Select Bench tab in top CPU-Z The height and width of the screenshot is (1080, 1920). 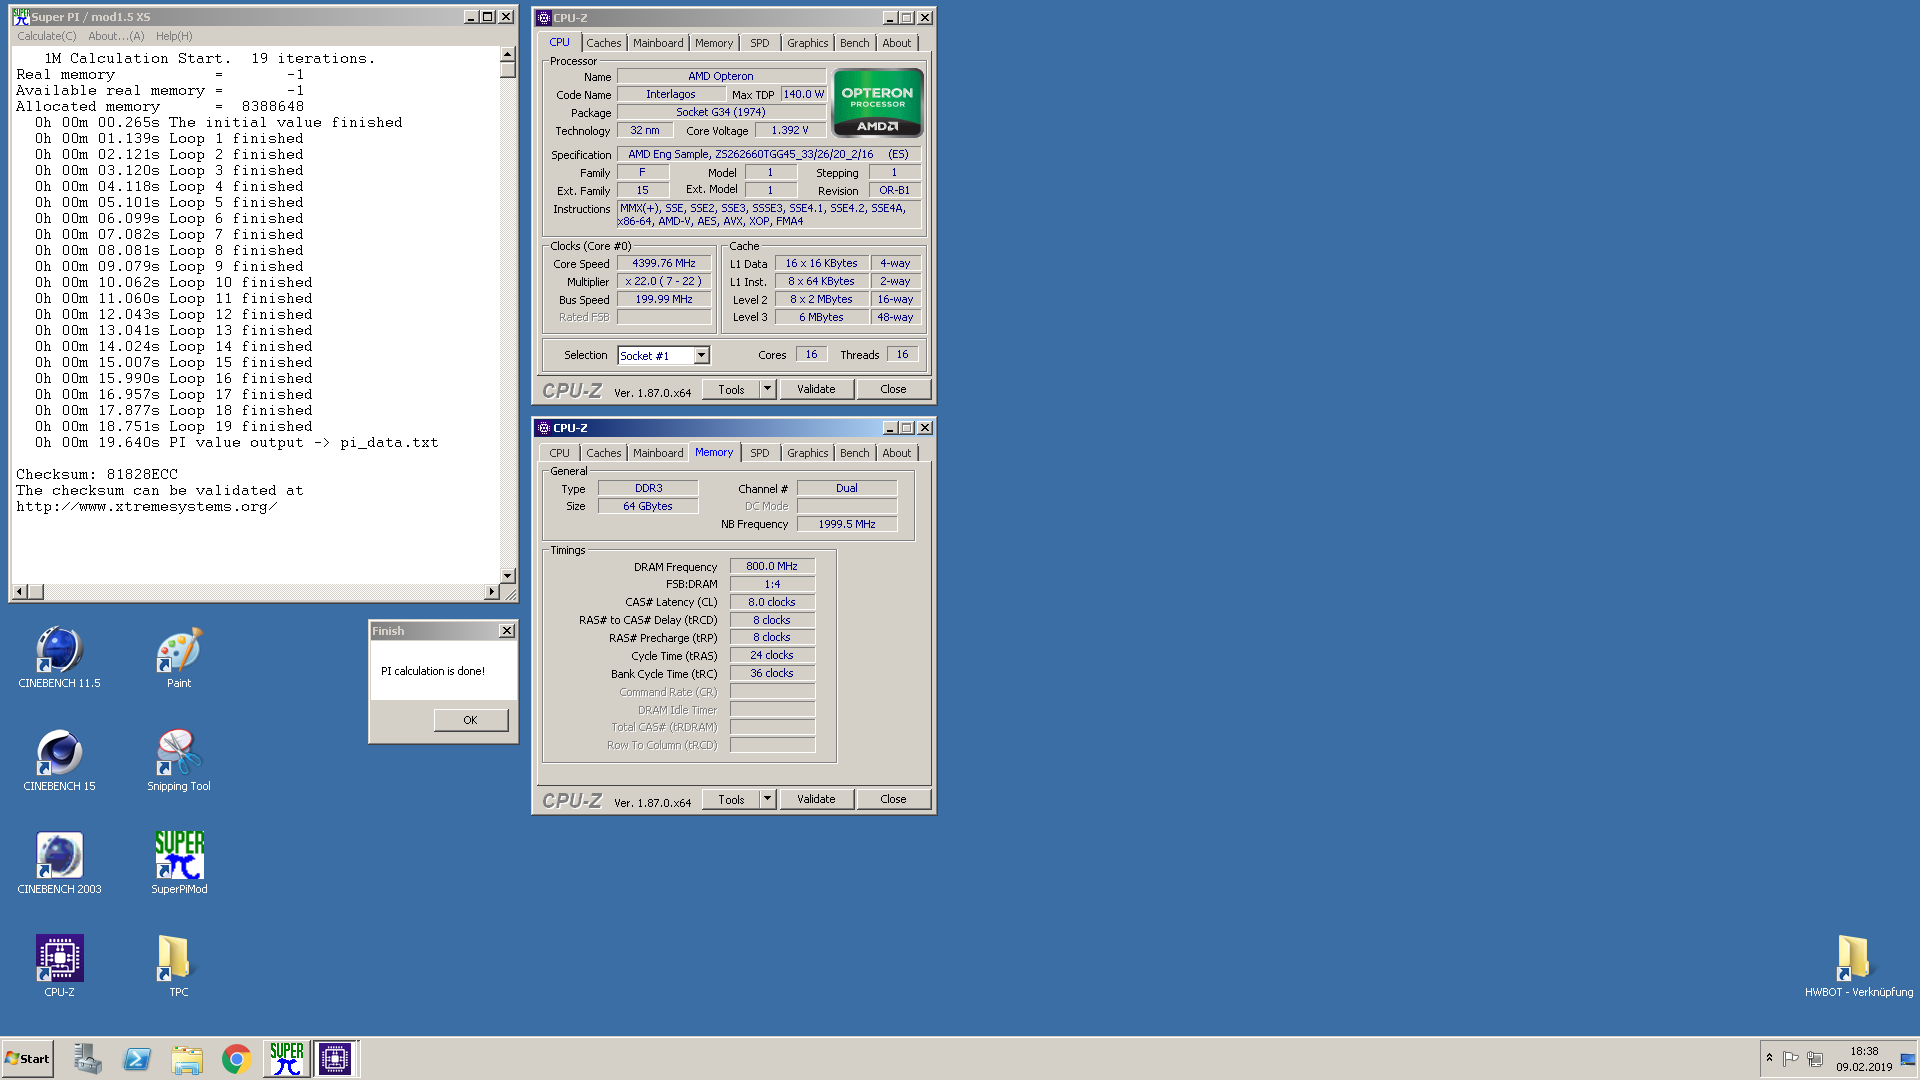[854, 43]
